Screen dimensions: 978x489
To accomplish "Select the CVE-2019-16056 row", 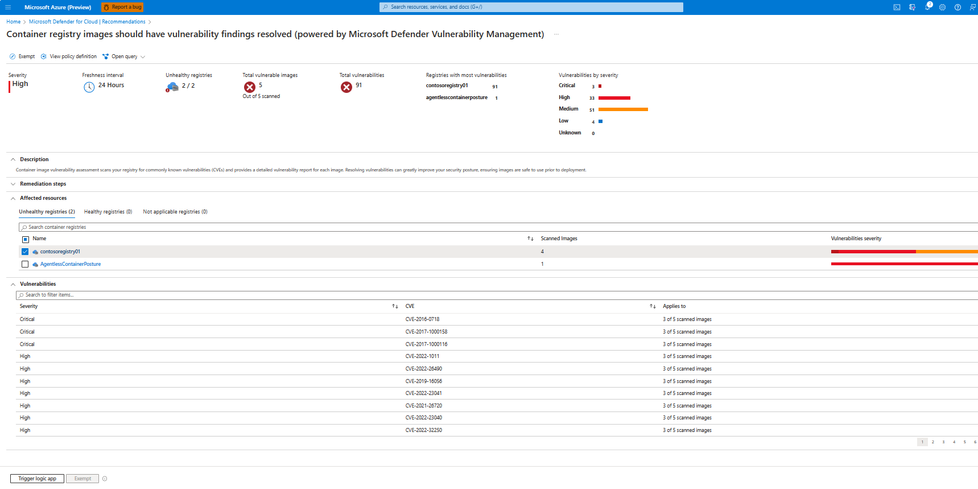I will 498,380.
